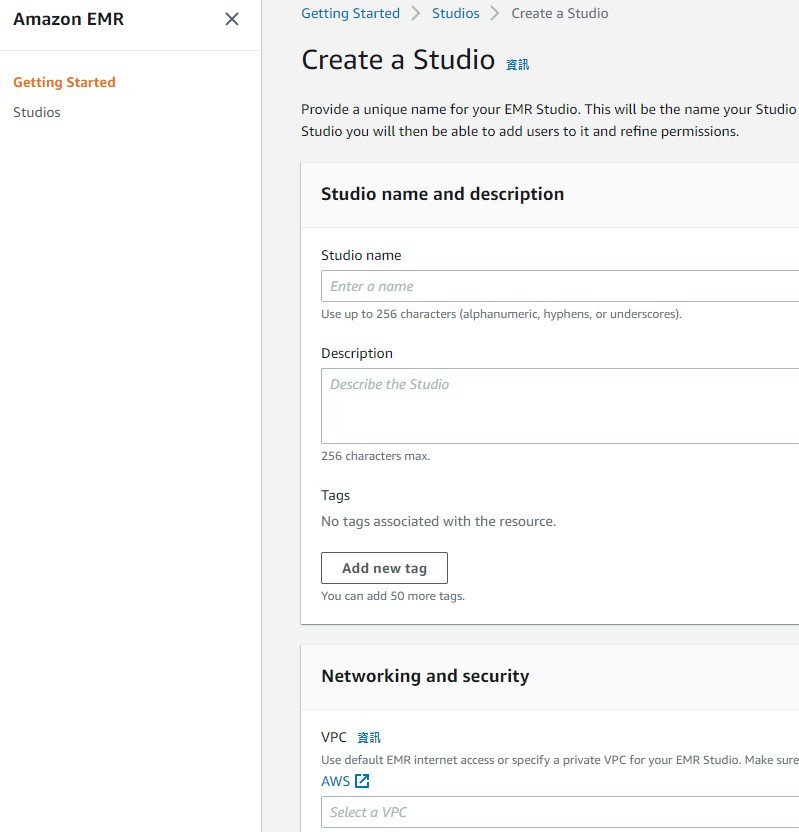Open Getting Started in the sidebar
Viewport: 799px width, 832px height.
(64, 82)
